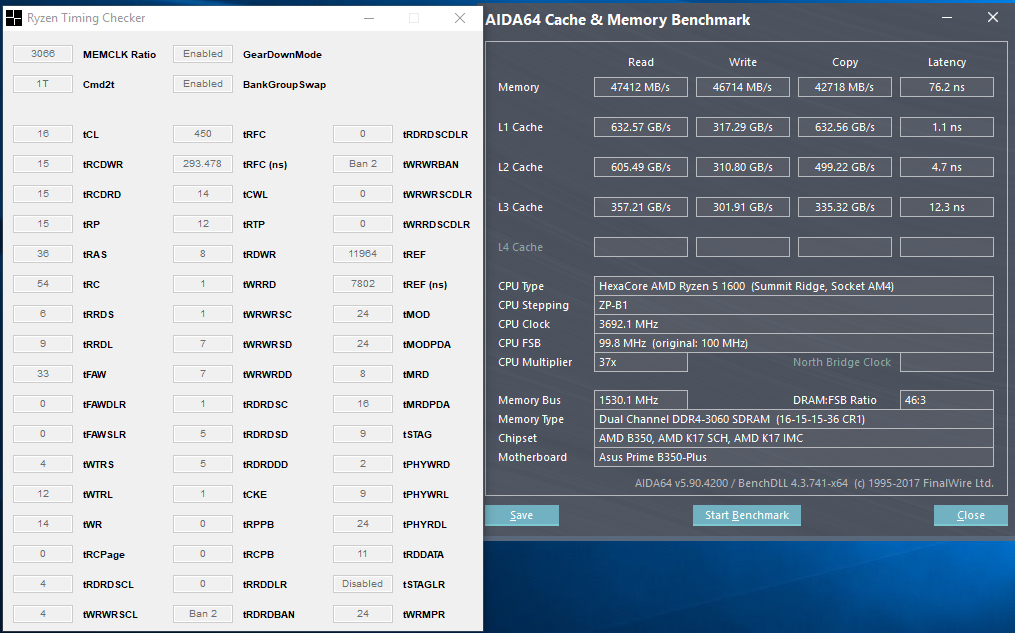Select the Cmd2t value field 1T
Screen dimensions: 1015x633
point(43,83)
